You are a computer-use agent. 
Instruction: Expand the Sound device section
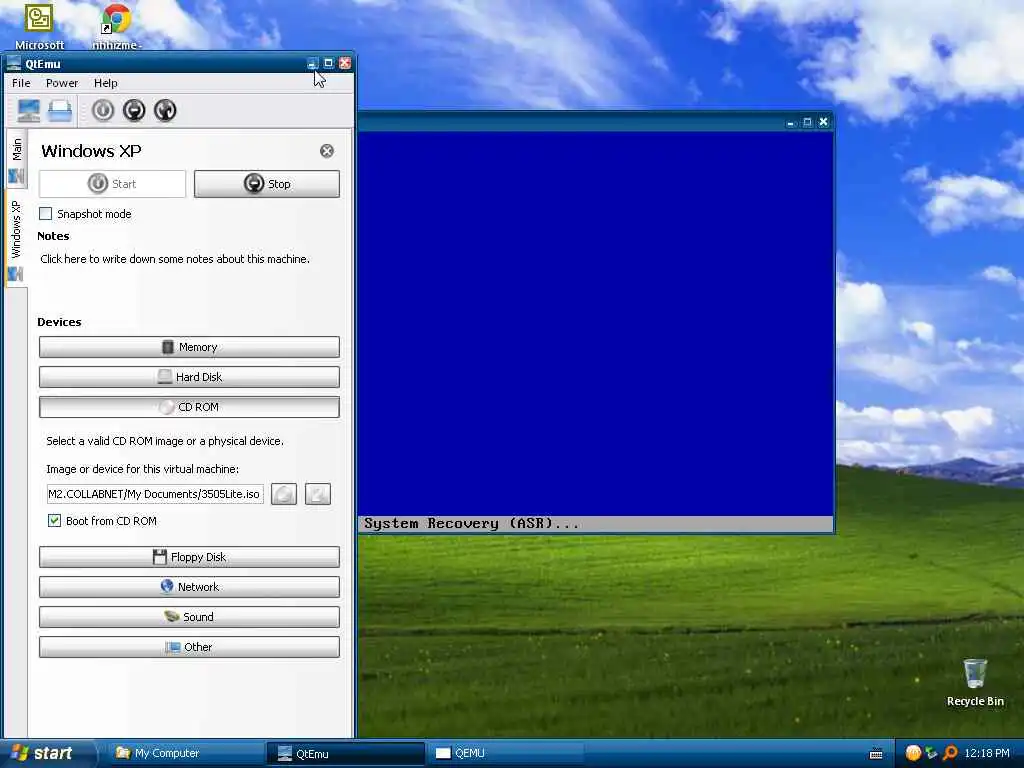[189, 617]
